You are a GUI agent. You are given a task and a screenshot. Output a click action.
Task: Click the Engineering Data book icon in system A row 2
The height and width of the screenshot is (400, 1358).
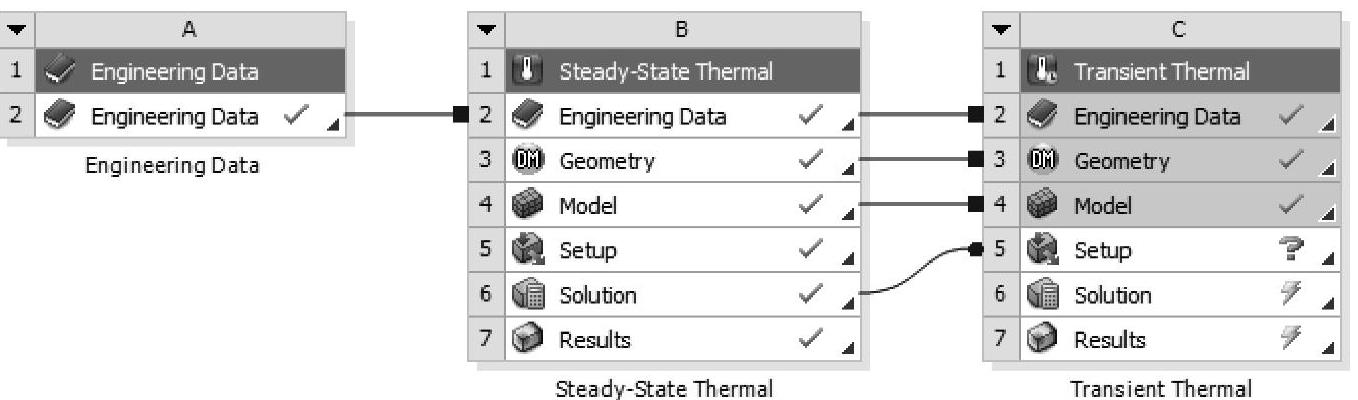(59, 116)
